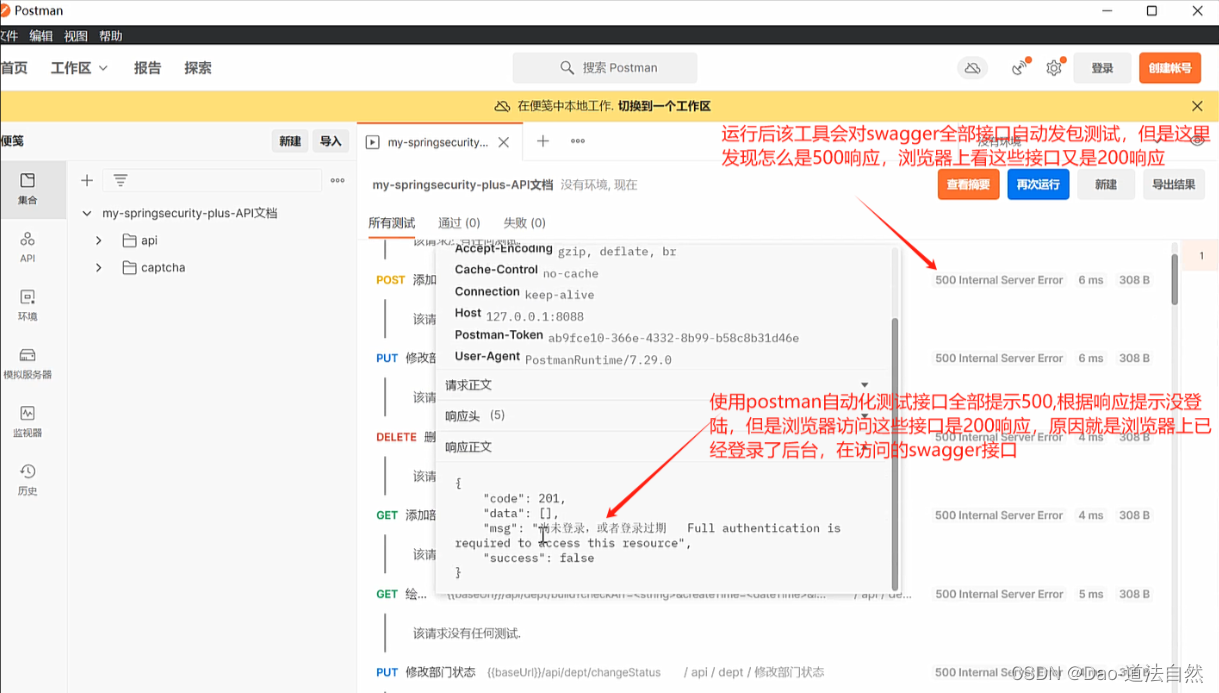Open the Edit menu

(41, 36)
